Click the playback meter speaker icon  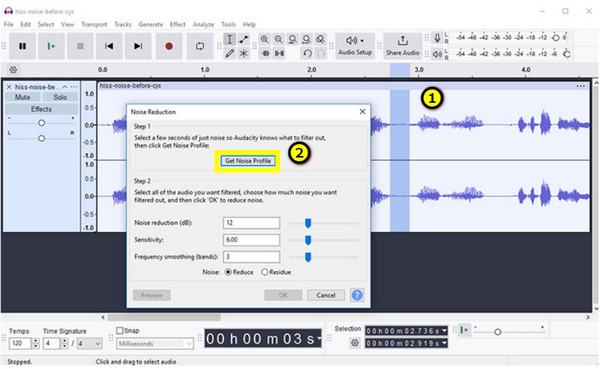pyautogui.click(x=437, y=54)
